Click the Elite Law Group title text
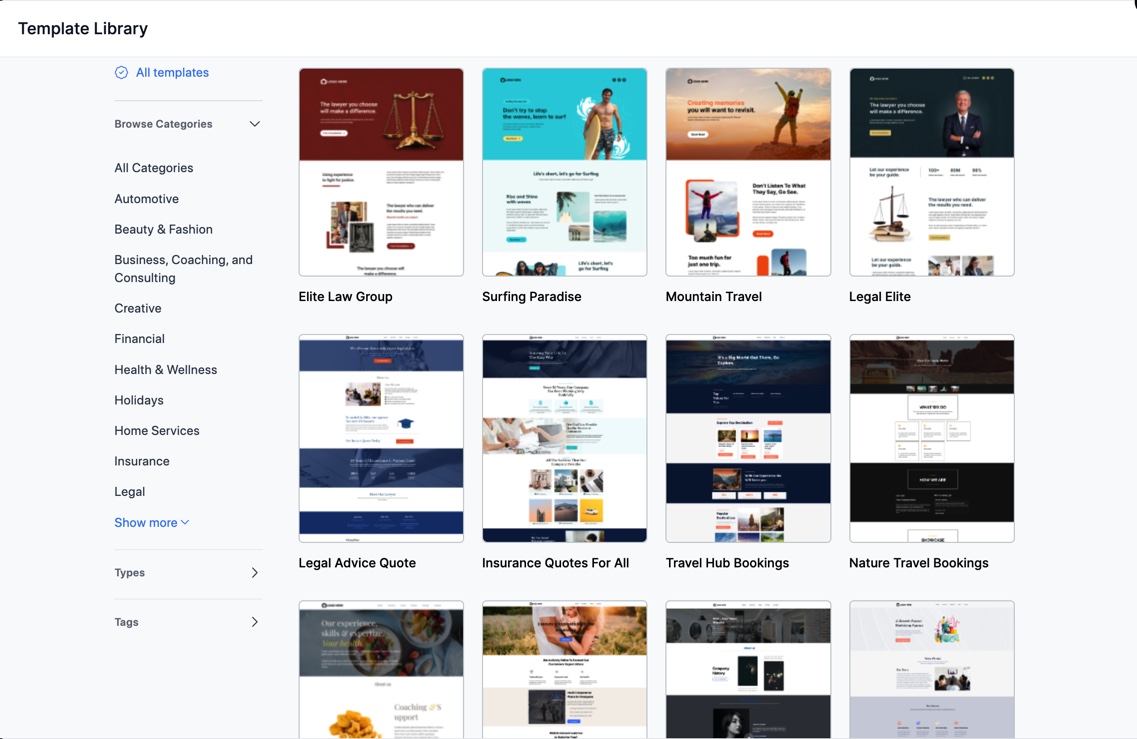1137x739 pixels. click(345, 297)
